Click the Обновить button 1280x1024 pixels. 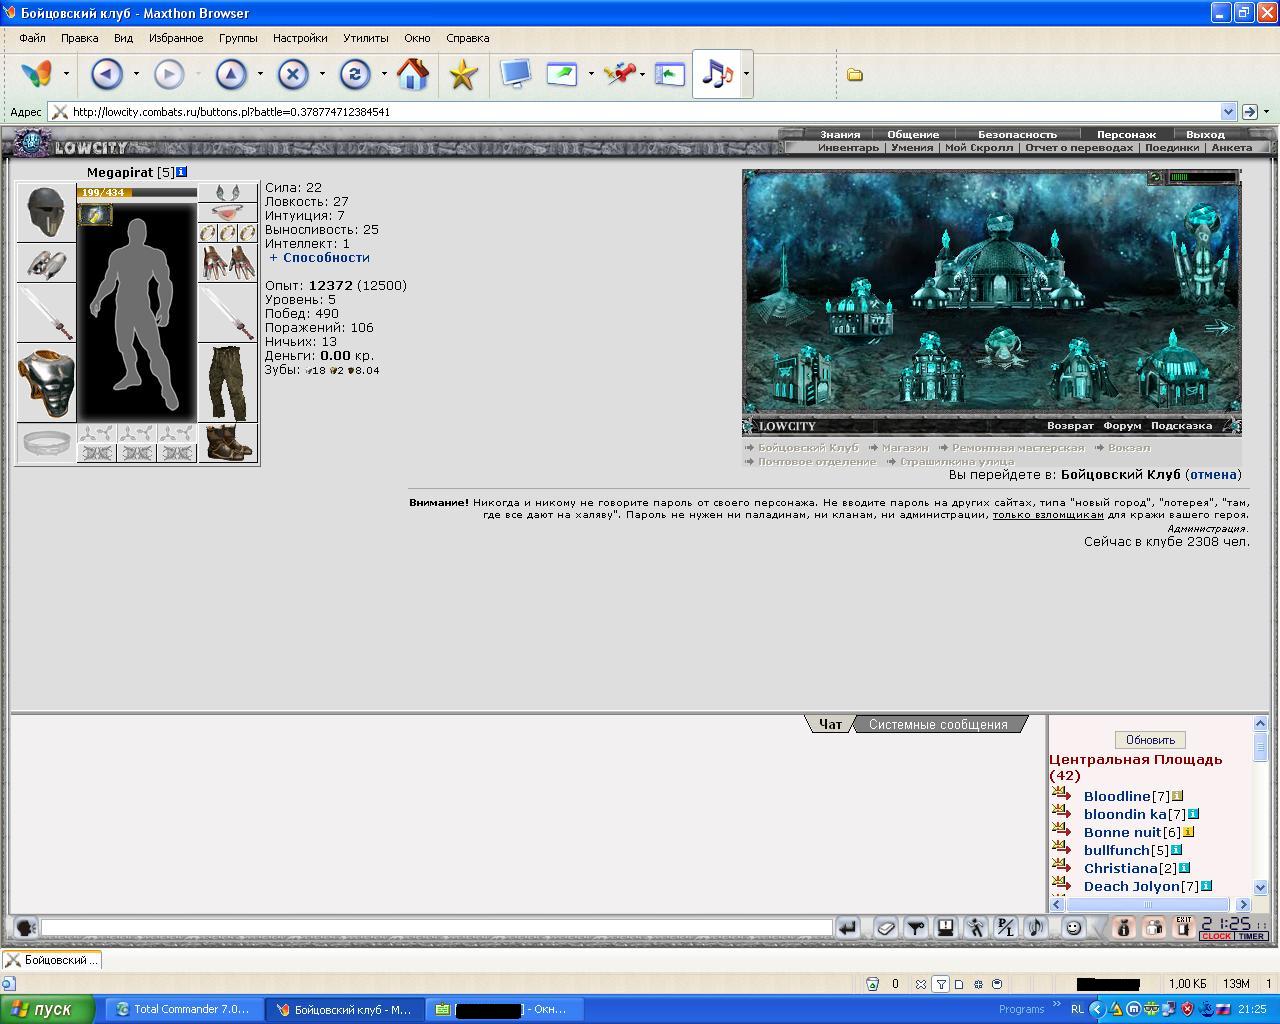1150,740
